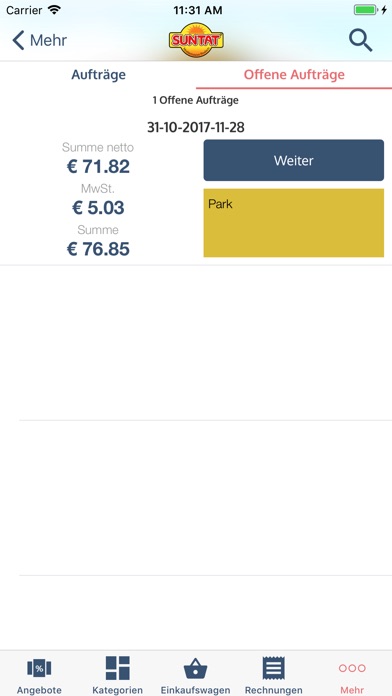Switch to the Aufträge tab

(x=98, y=75)
